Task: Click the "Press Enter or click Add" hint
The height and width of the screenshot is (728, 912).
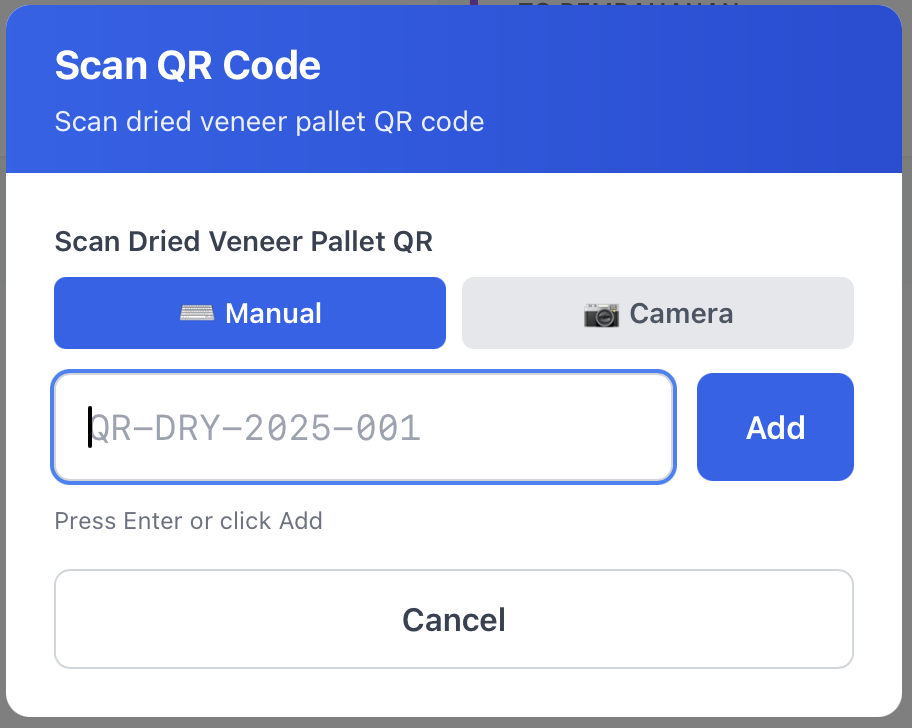Action: [x=188, y=521]
